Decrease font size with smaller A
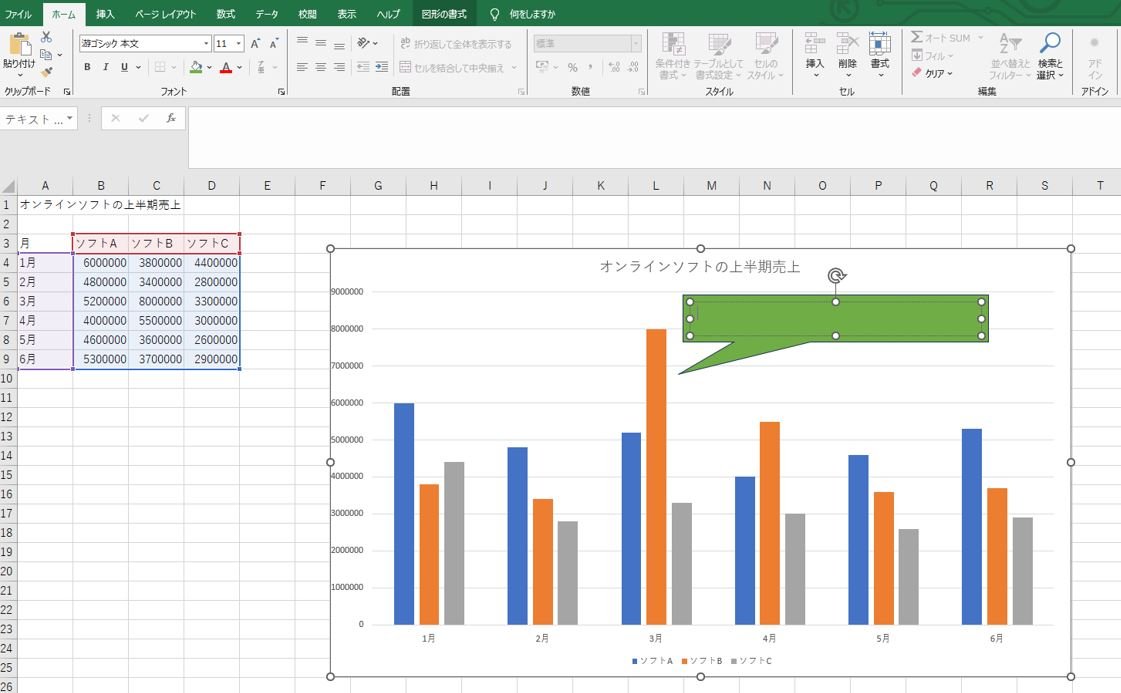1121x693 pixels. click(x=274, y=44)
